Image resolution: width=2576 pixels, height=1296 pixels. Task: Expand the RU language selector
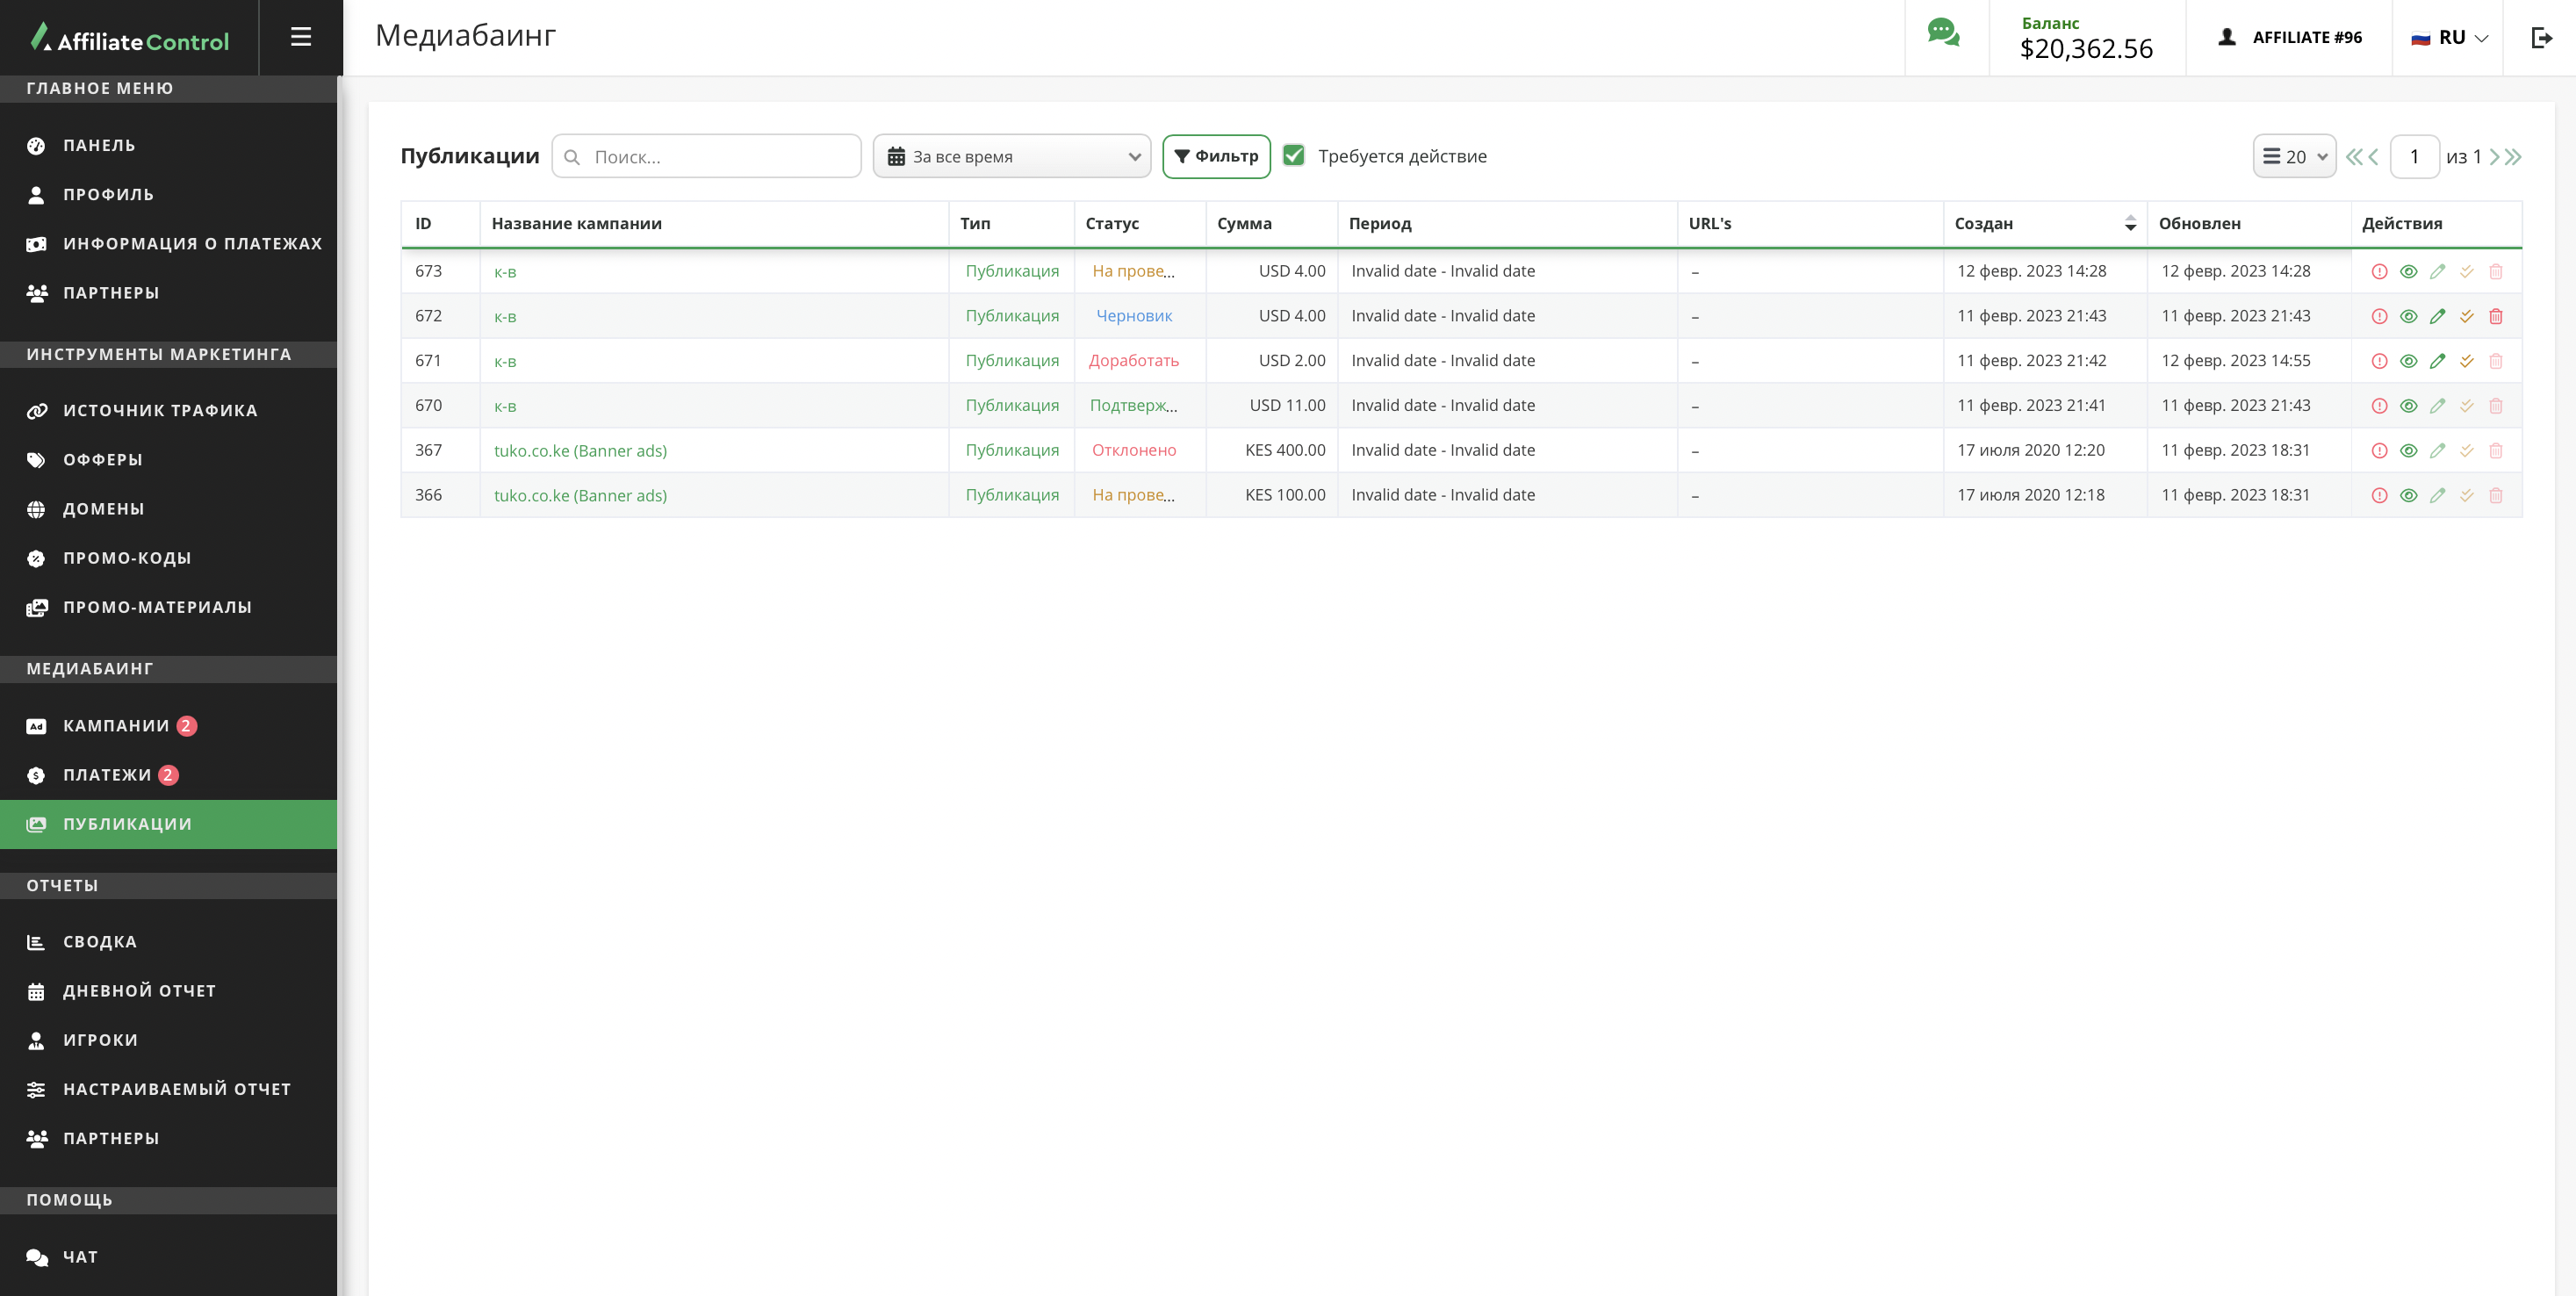click(2449, 38)
